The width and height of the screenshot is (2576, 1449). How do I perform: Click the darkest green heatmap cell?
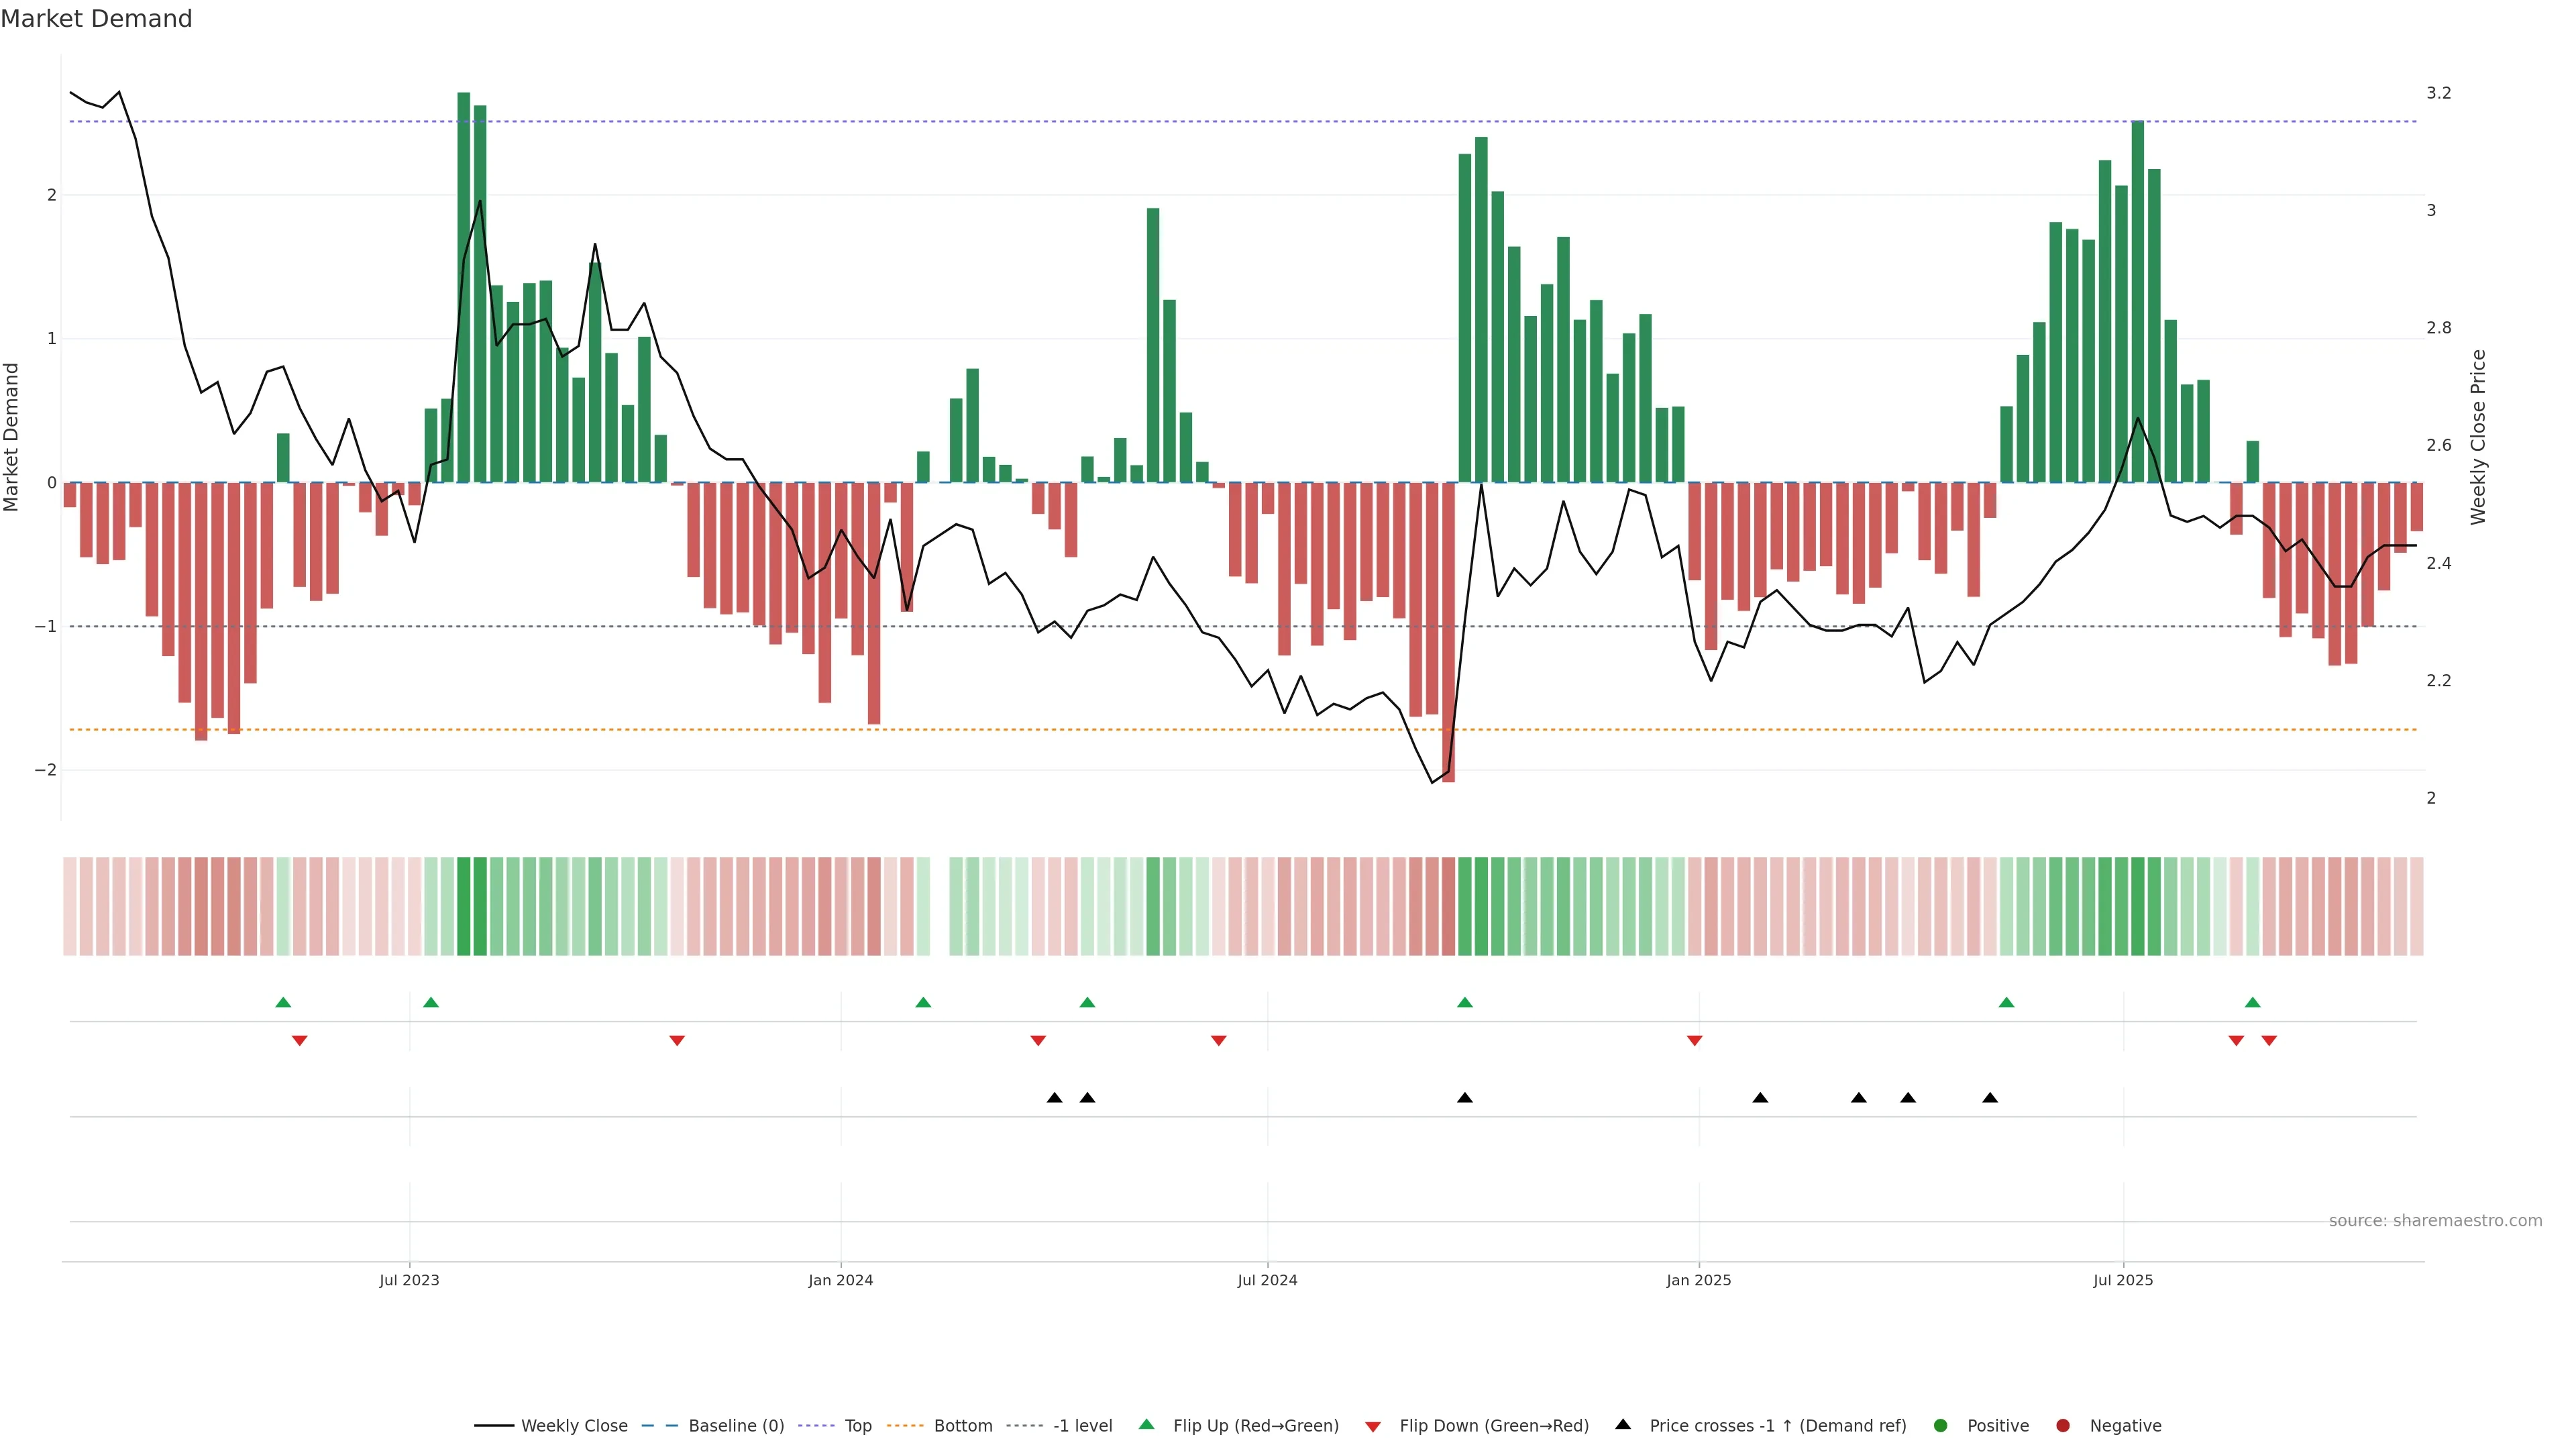[464, 906]
